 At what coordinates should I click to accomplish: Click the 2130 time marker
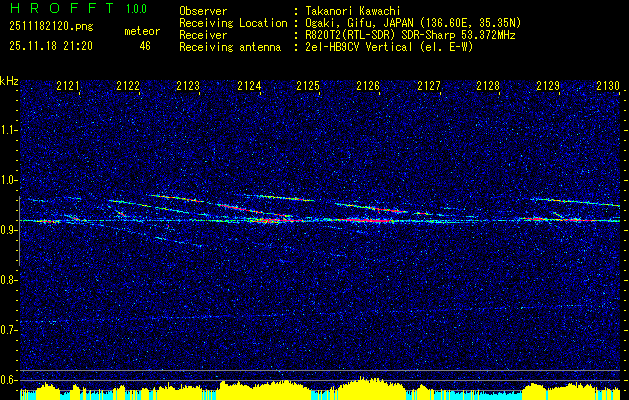point(608,86)
